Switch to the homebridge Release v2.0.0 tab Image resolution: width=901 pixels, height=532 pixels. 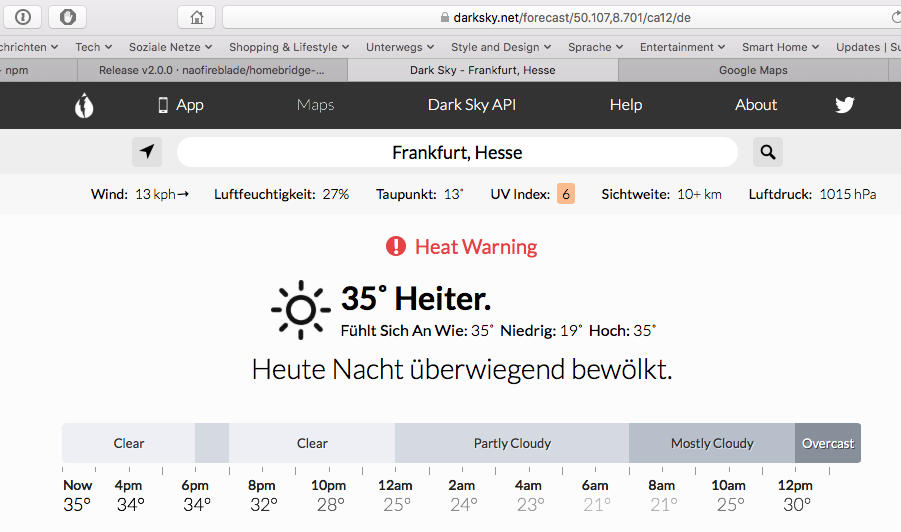pos(212,71)
